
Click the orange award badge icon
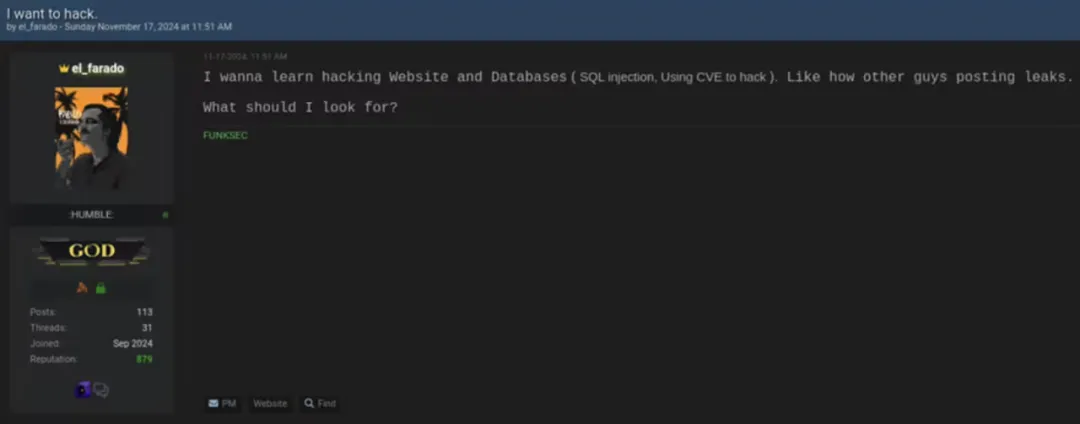pos(83,288)
